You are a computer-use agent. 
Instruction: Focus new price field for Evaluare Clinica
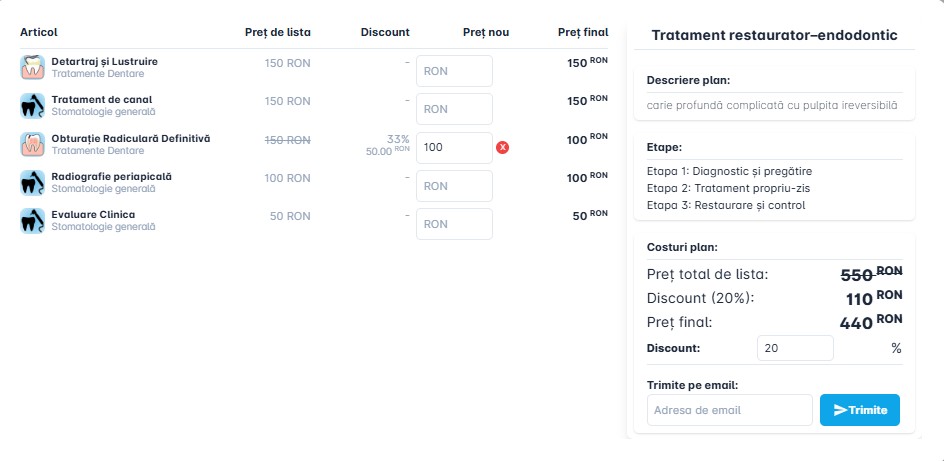click(454, 224)
